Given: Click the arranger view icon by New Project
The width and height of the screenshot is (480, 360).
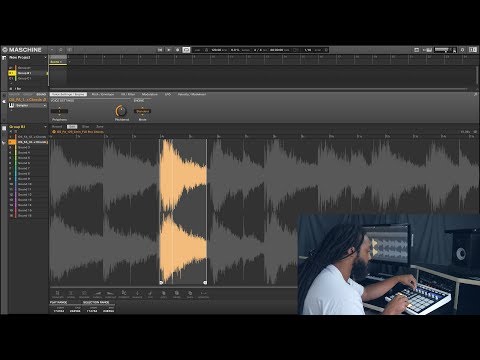Looking at the screenshot, I should pos(4,58).
